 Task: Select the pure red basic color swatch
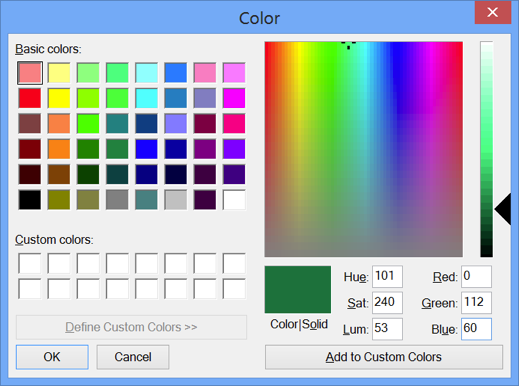(30, 98)
